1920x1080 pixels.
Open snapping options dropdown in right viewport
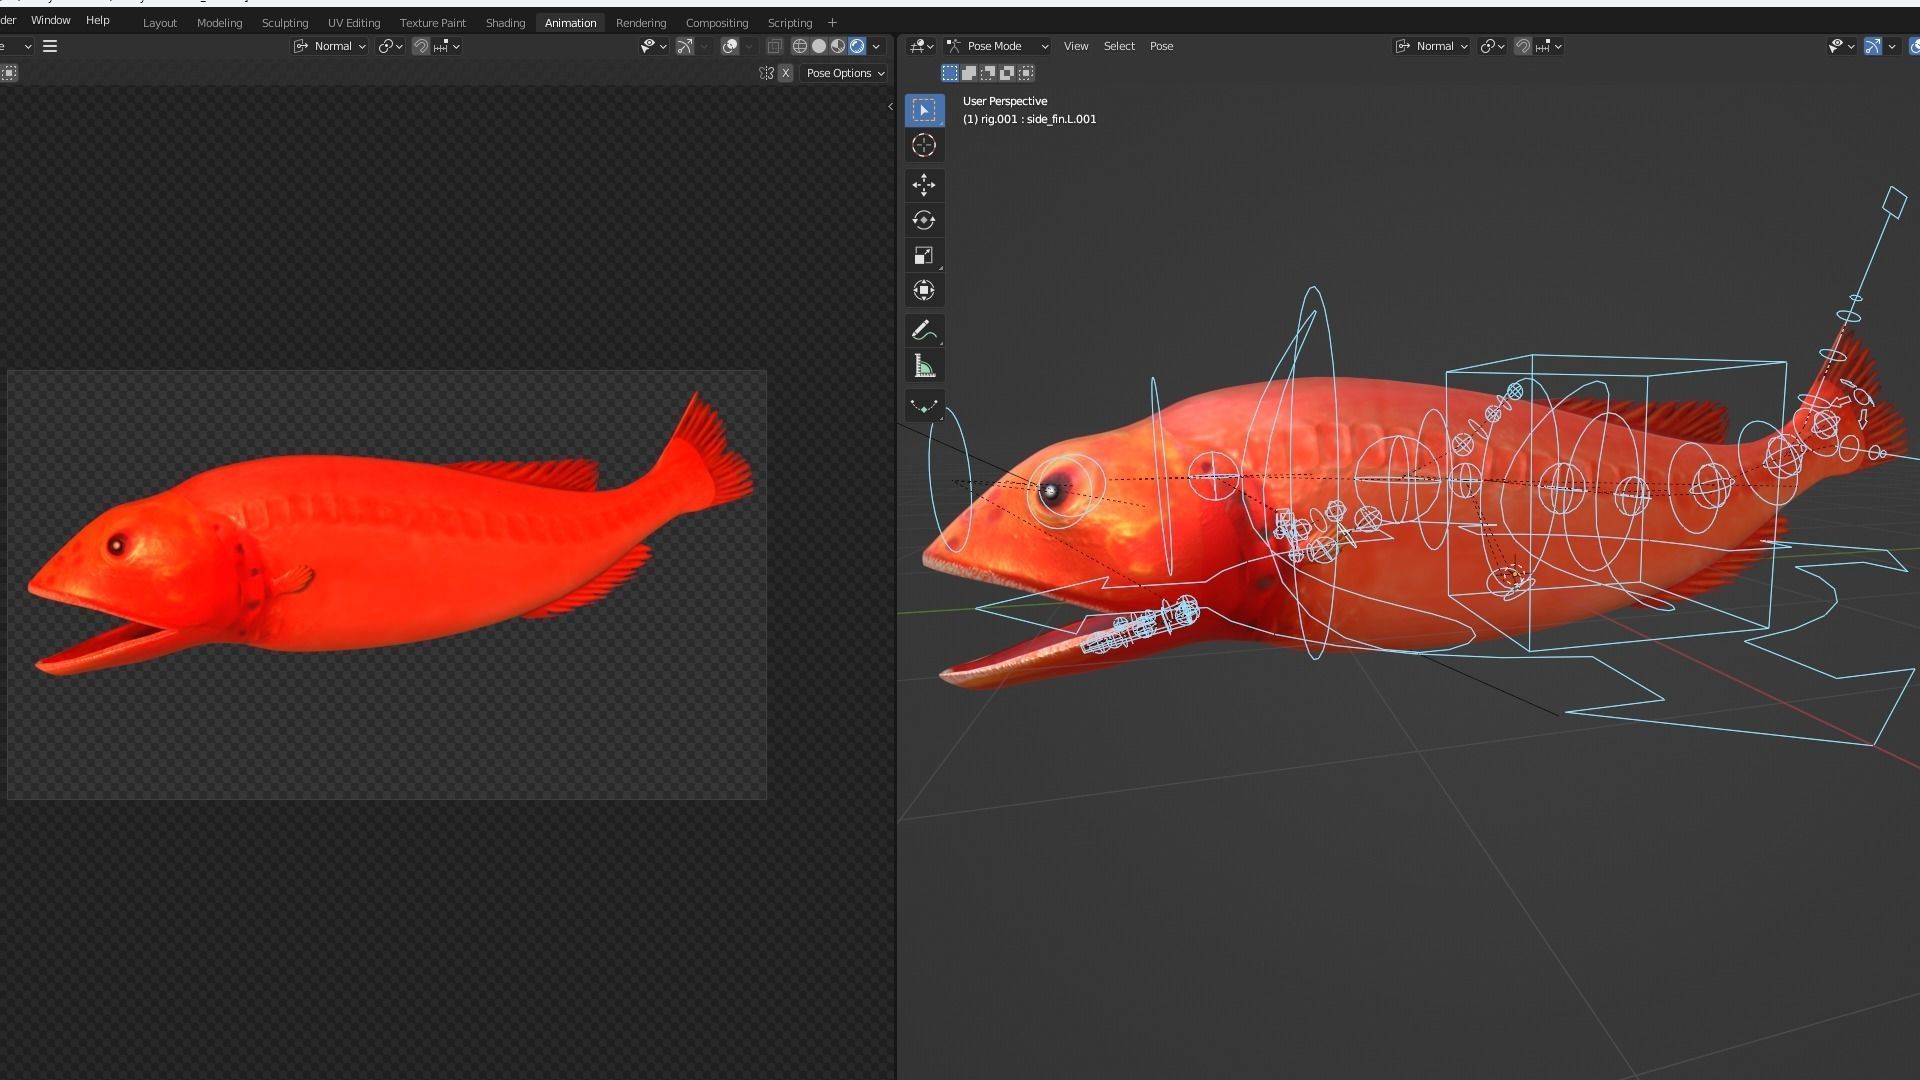(1548, 46)
